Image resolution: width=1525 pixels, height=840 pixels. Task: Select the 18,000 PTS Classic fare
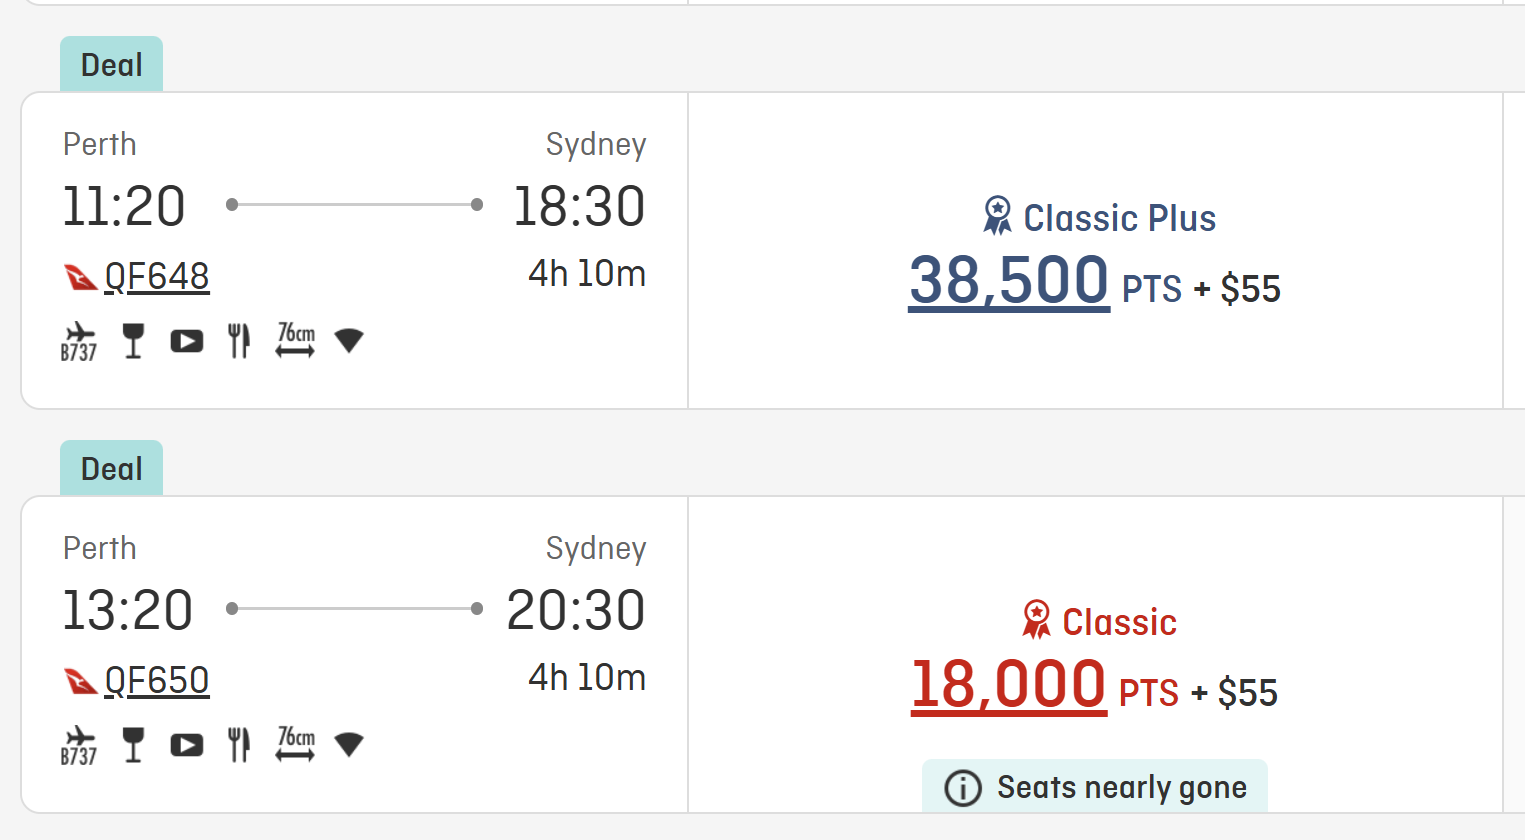click(1008, 685)
